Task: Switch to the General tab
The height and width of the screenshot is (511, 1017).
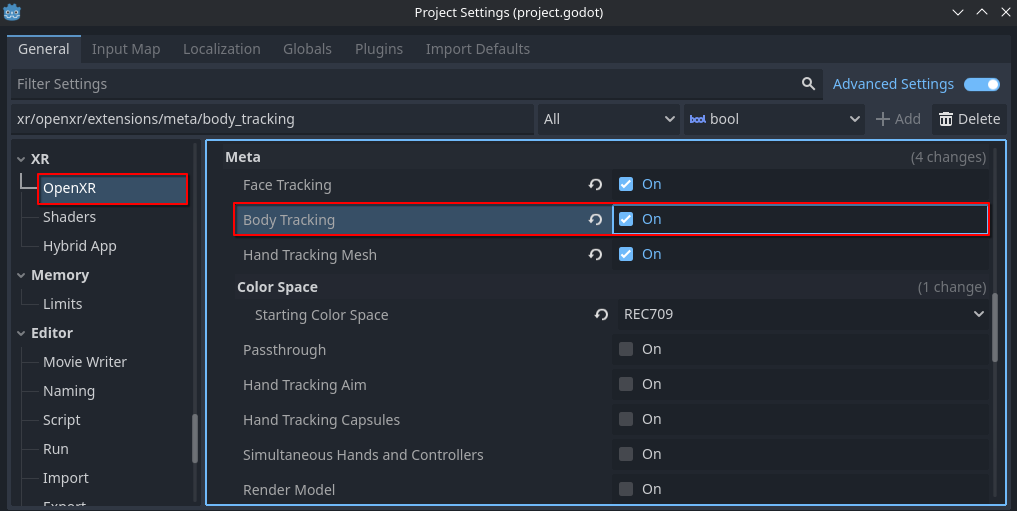Action: (x=43, y=49)
